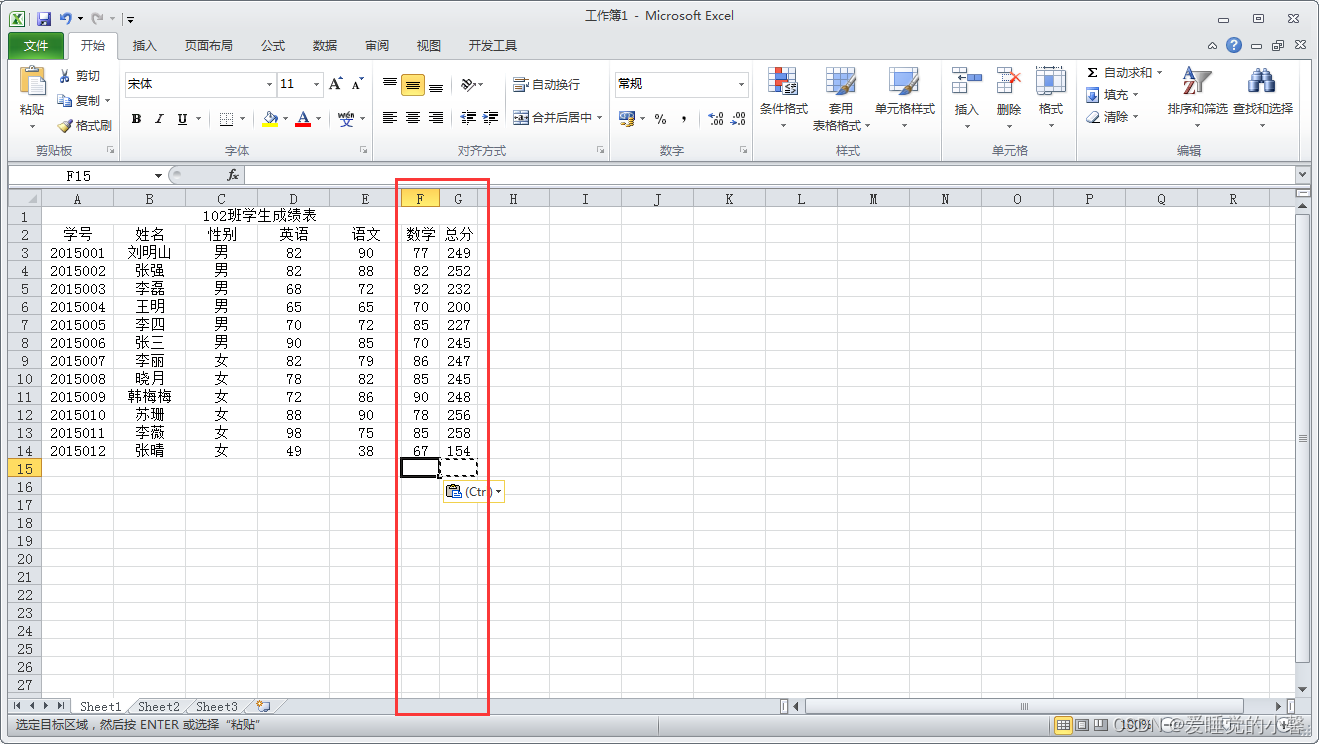
Task: Click the Undo arrow in quick access toolbar
Action: [x=66, y=18]
